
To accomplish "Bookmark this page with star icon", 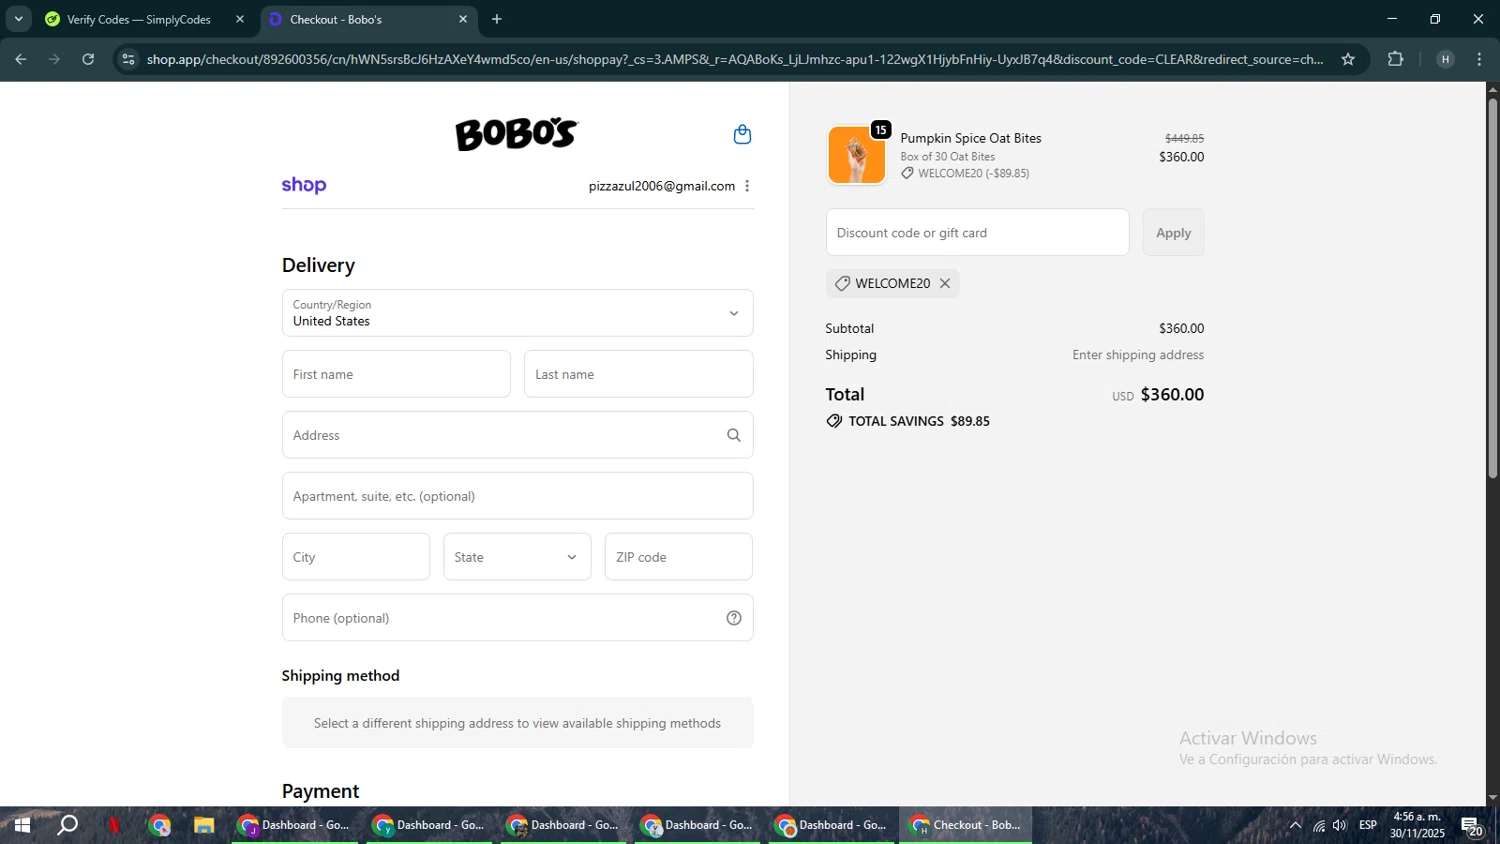I will 1348,59.
